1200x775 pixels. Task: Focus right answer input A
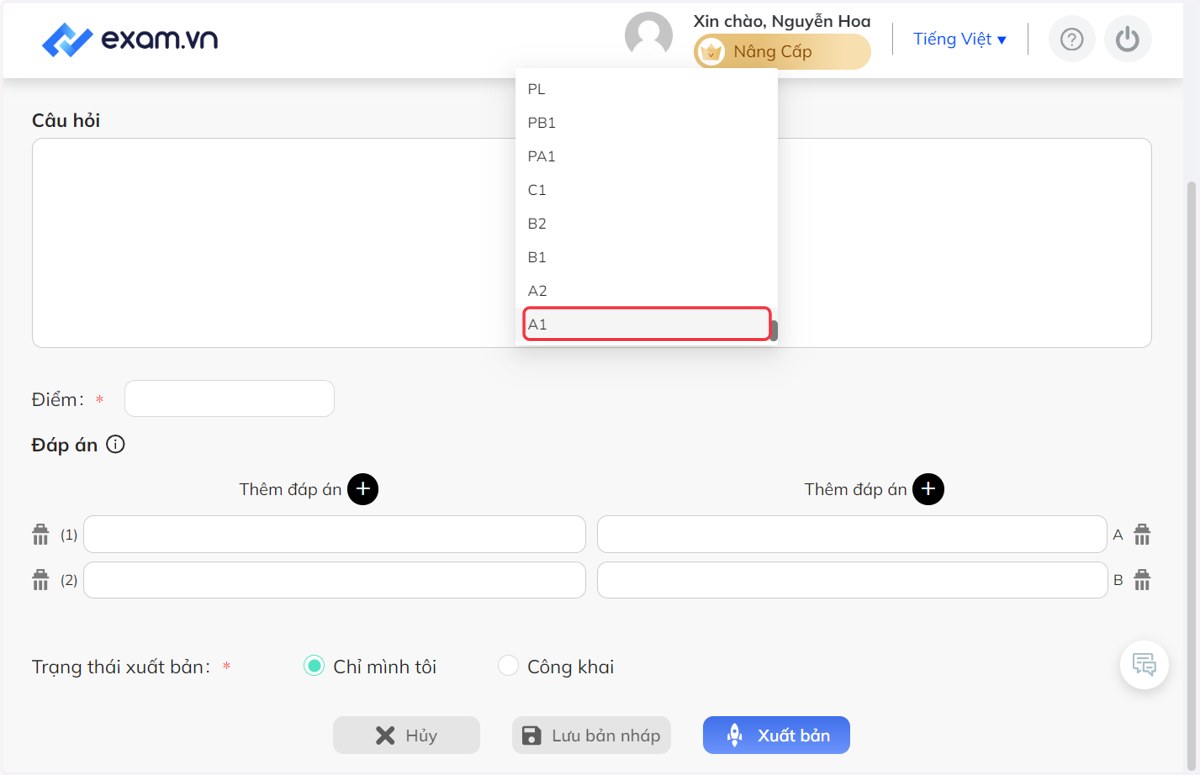852,534
